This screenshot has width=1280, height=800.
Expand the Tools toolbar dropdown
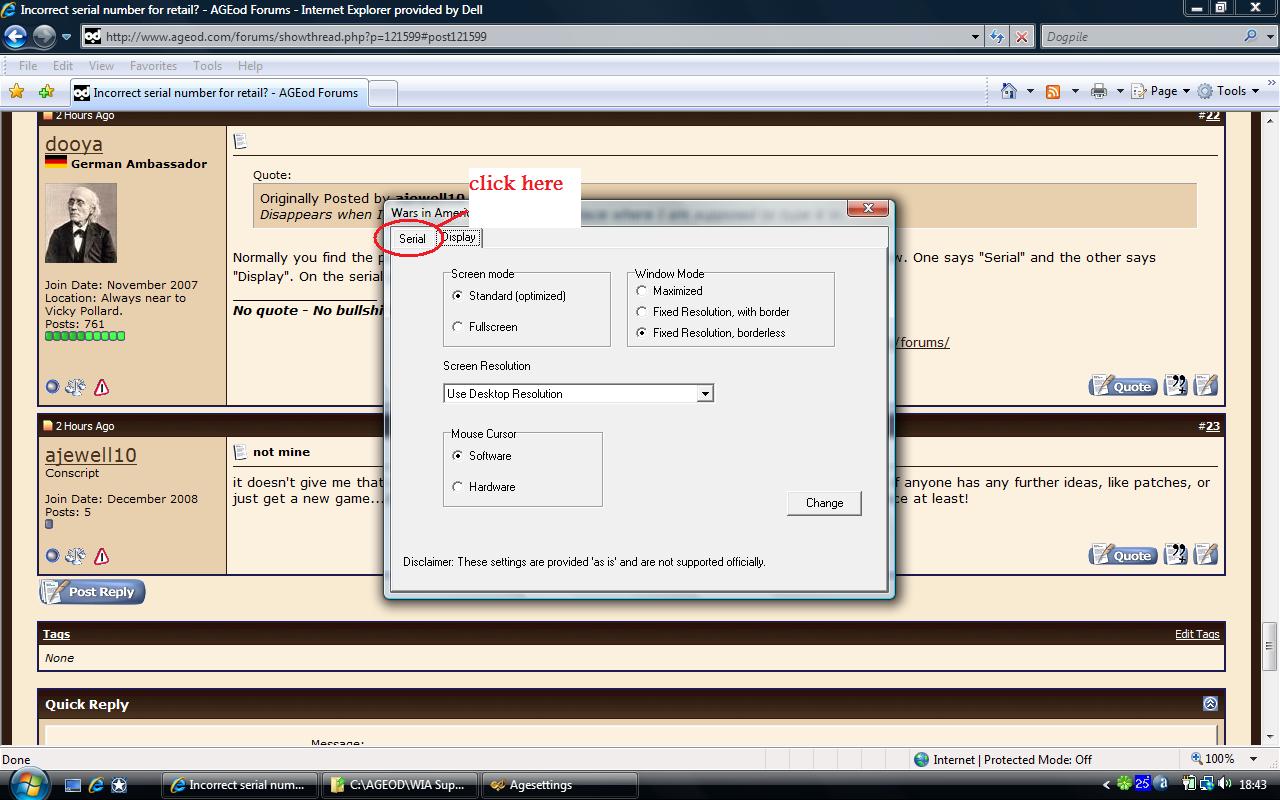[1231, 91]
